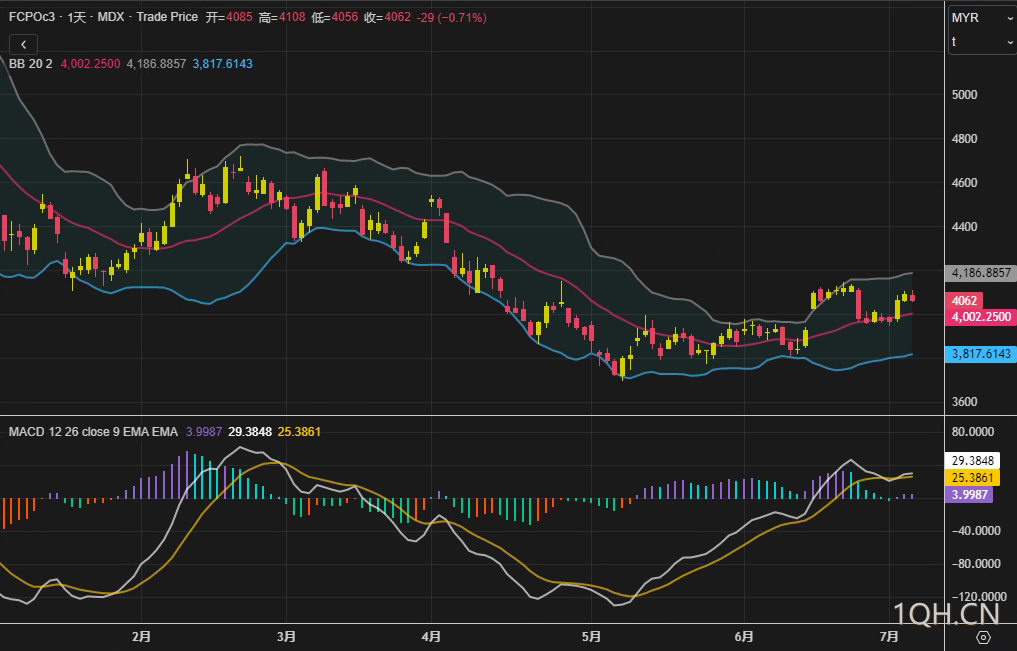Select the BB 20 2 indicator label
The image size is (1017, 651).
point(30,63)
